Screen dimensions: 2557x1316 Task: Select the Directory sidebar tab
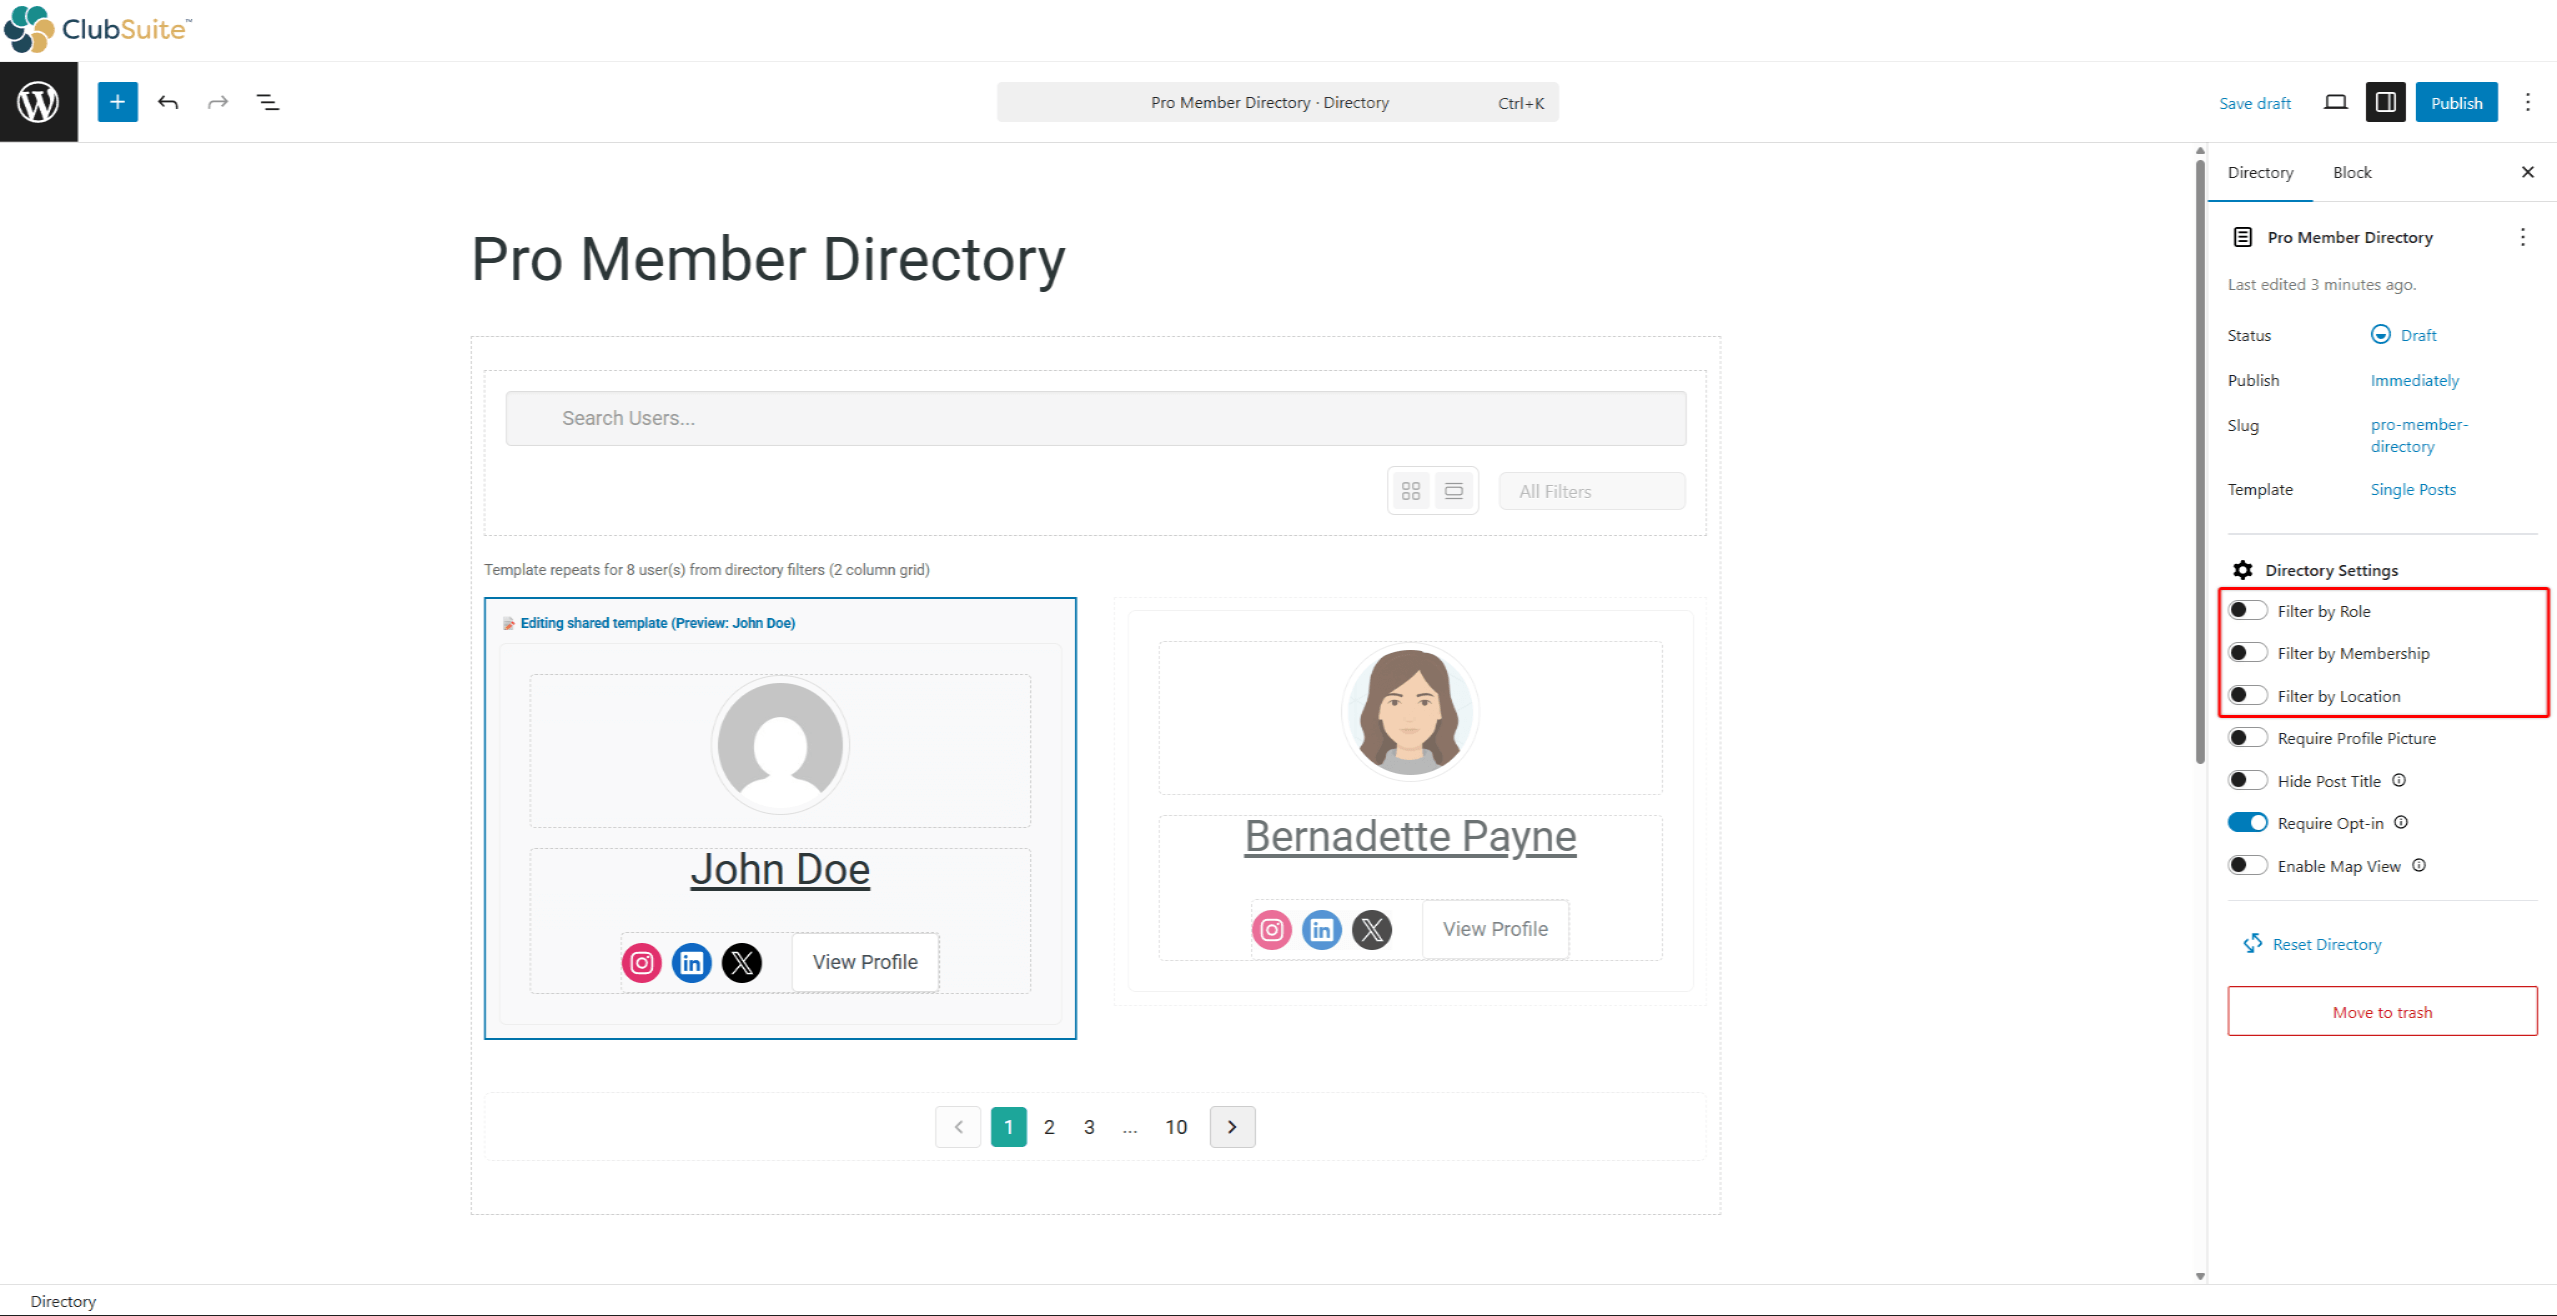coord(2260,172)
